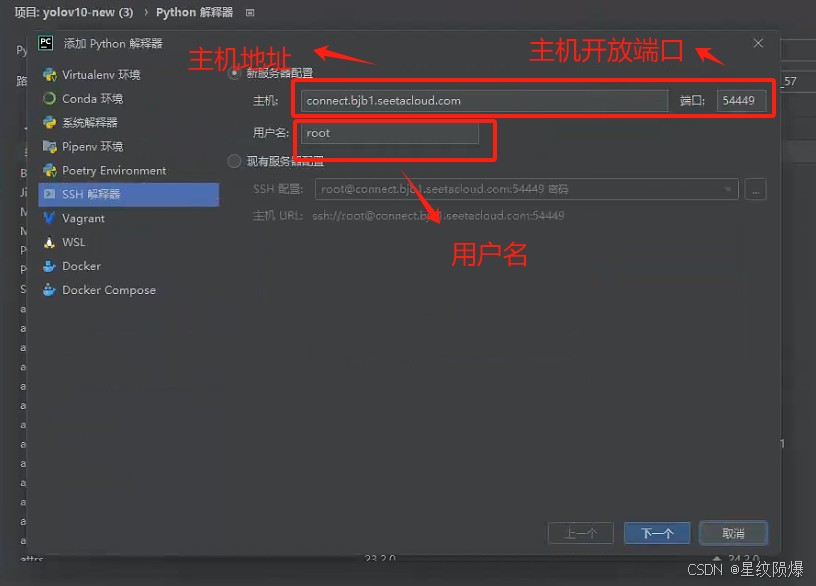Click the Virtualenv environment python icon
Image resolution: width=816 pixels, height=586 pixels.
(x=49, y=74)
